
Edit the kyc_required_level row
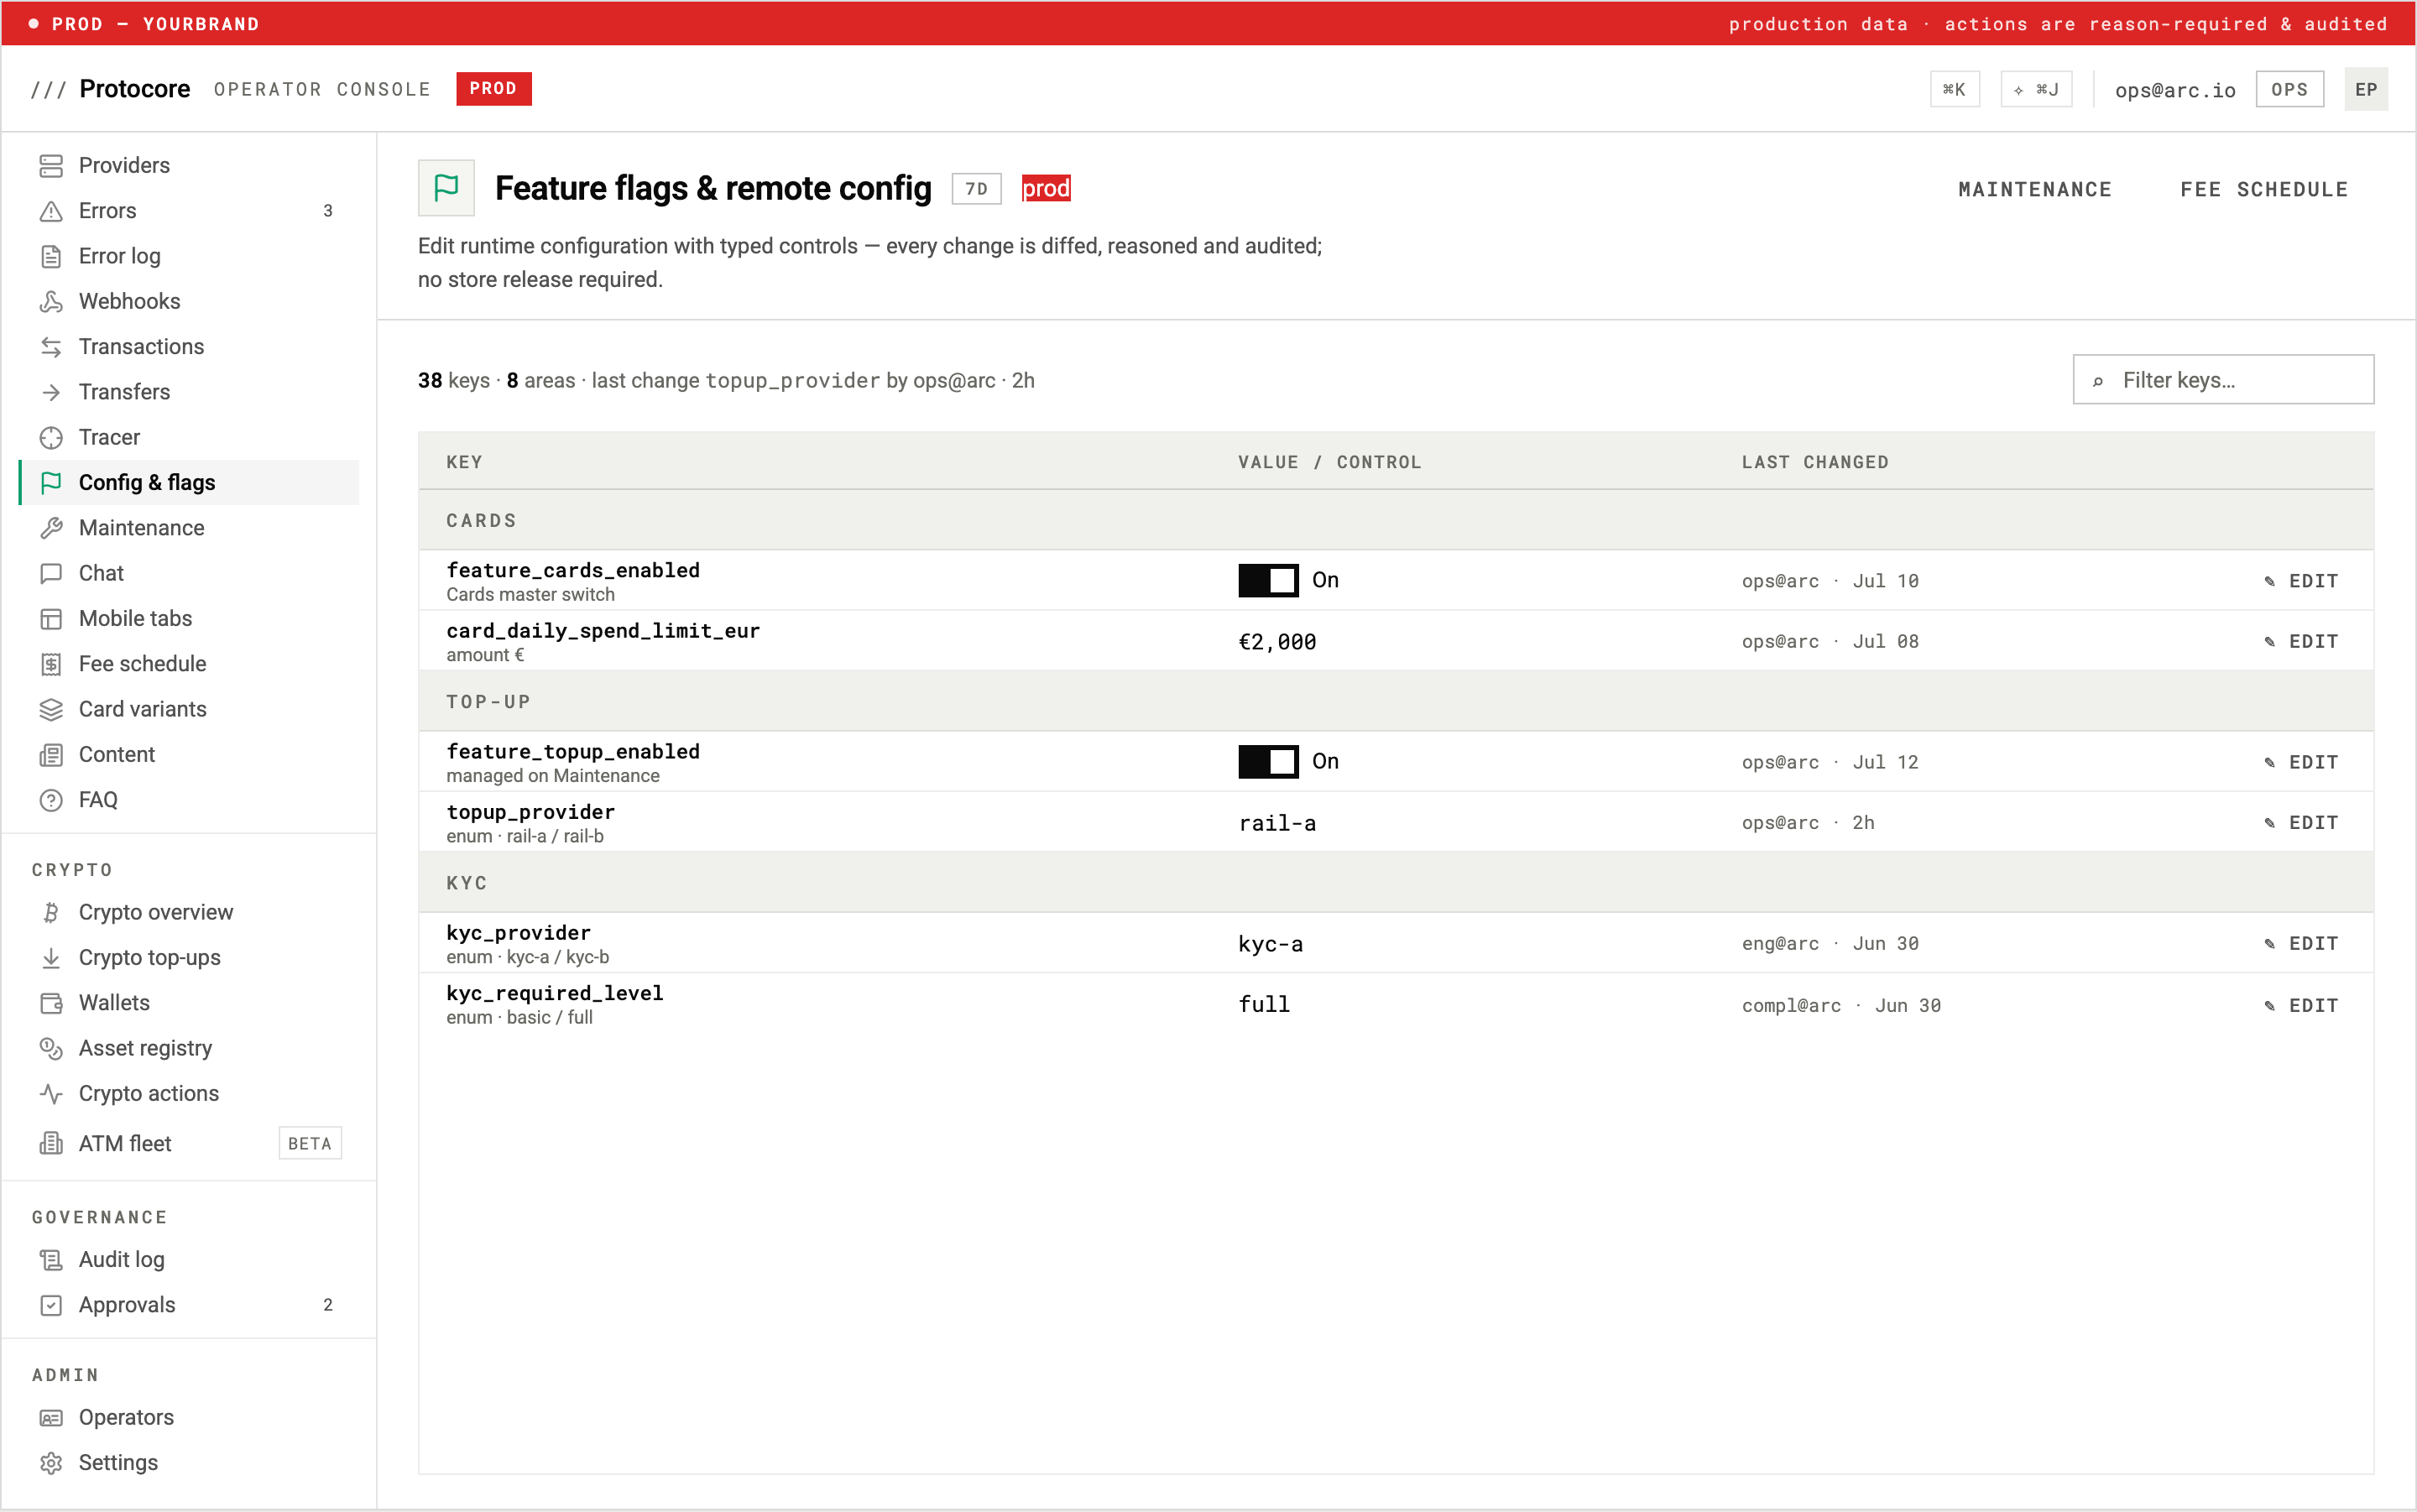pyautogui.click(x=2301, y=1005)
